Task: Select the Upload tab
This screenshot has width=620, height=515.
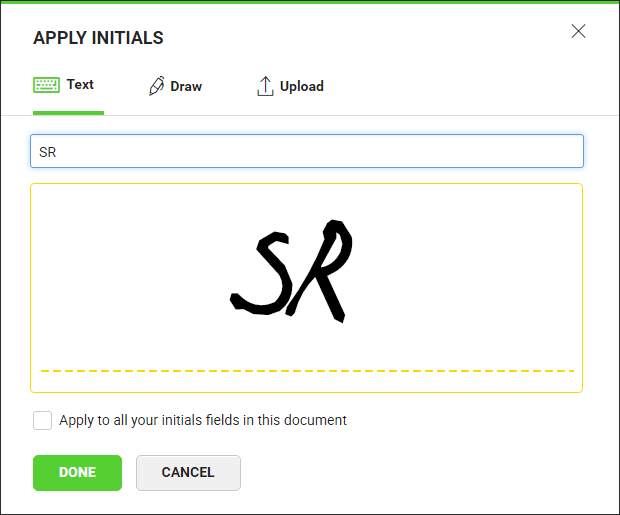Action: click(x=301, y=87)
